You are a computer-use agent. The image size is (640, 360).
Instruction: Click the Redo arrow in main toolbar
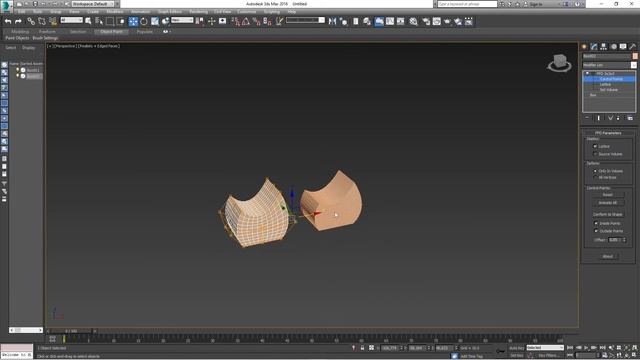pos(18,21)
